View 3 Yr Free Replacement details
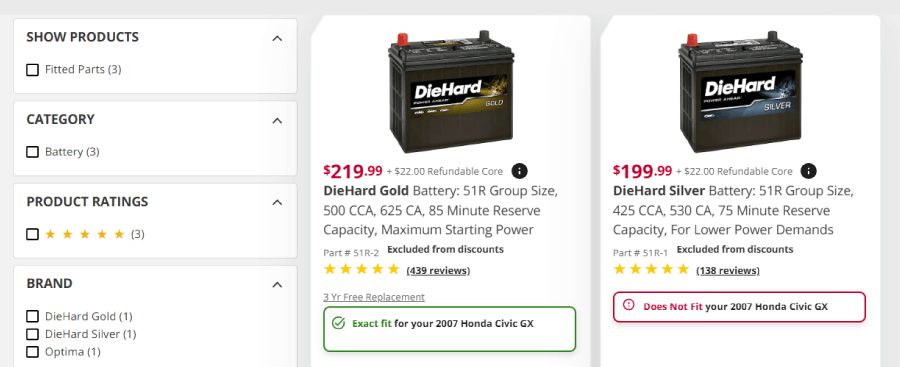This screenshot has width=900, height=367. click(374, 297)
